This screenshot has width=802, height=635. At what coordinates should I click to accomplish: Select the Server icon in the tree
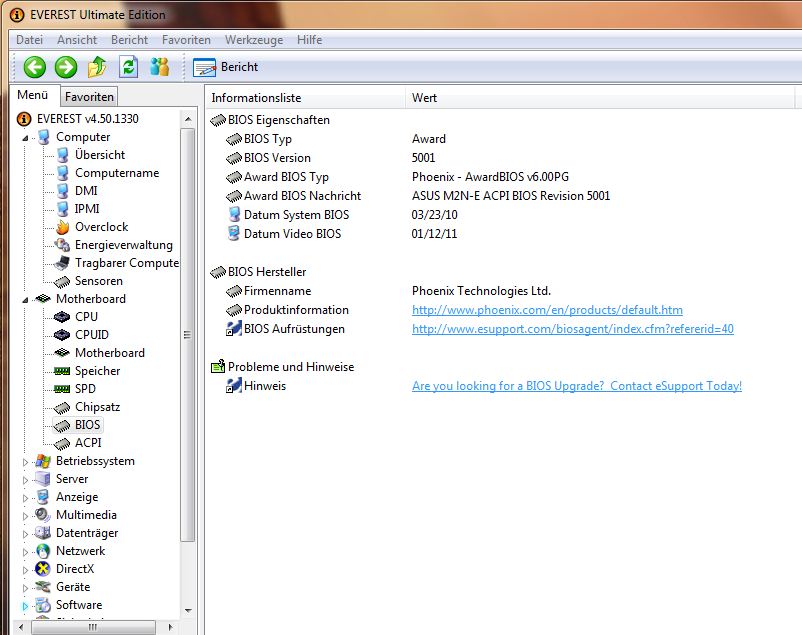tap(43, 479)
